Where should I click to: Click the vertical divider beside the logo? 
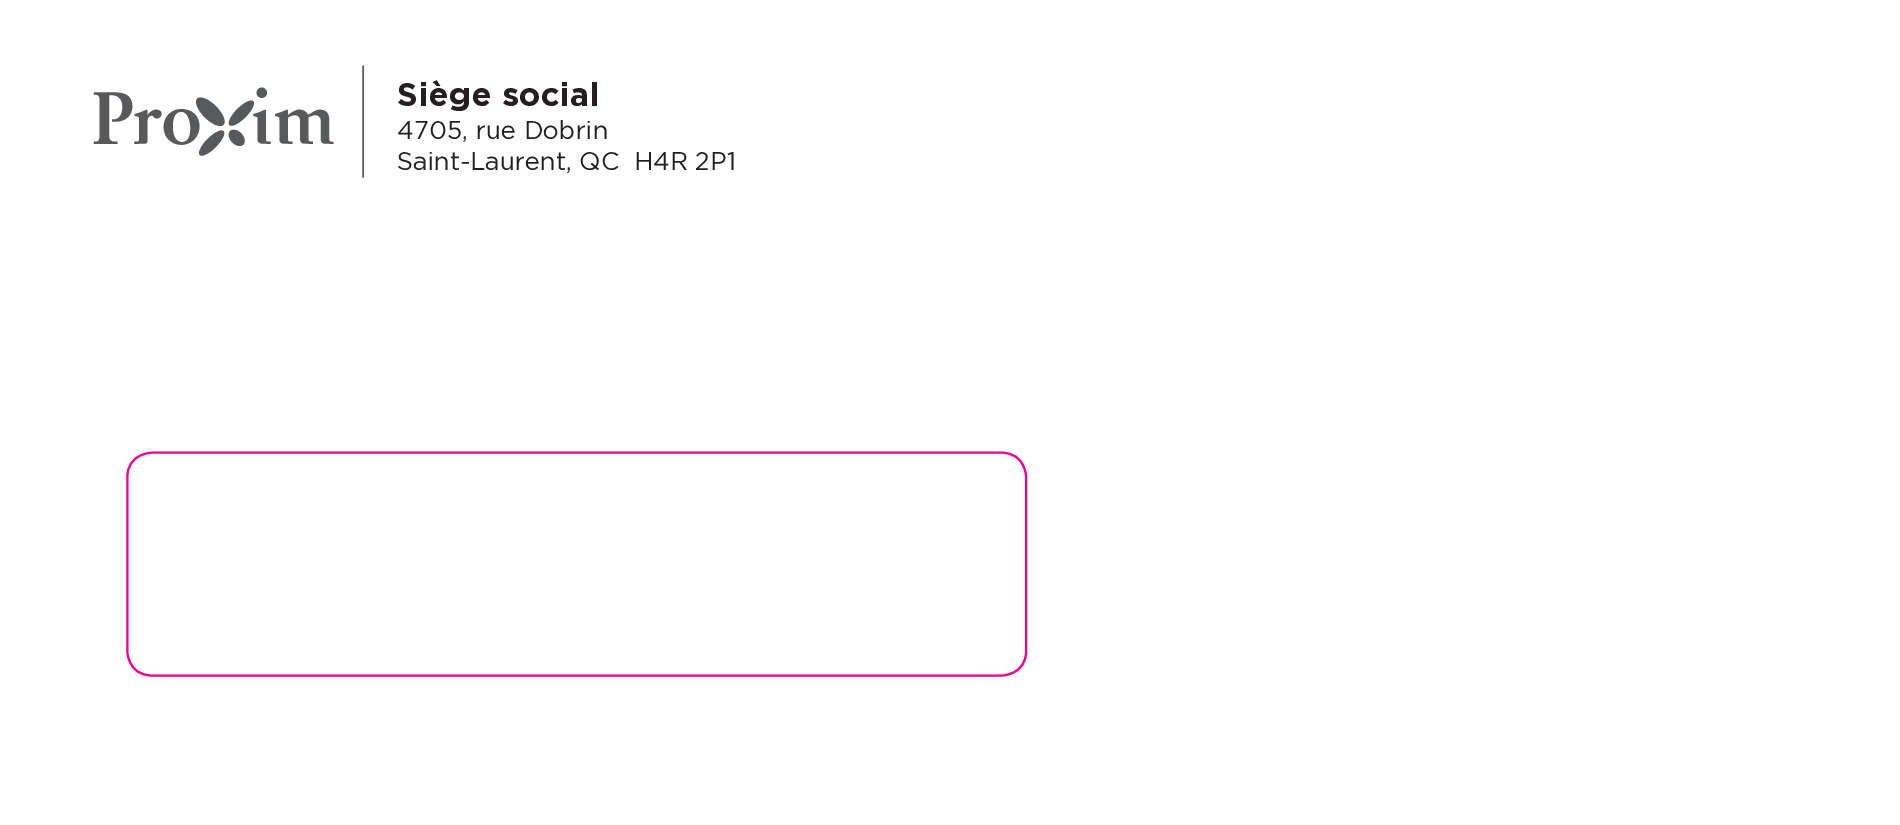(363, 121)
